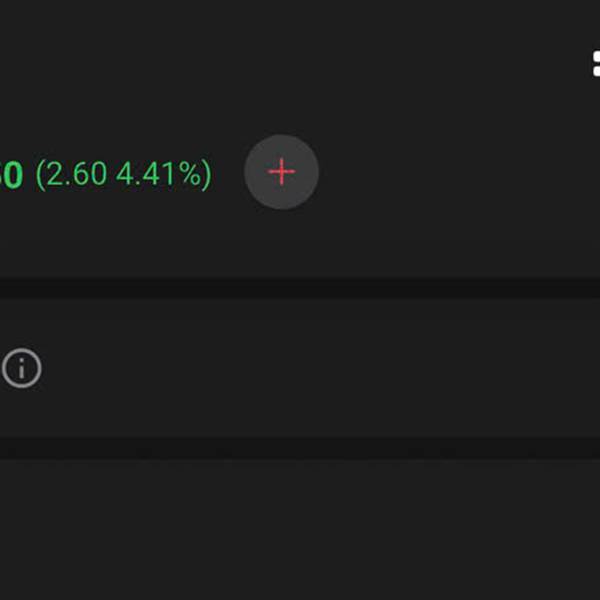Open the circled info icon
Image resolution: width=600 pixels, height=600 pixels.
22,368
